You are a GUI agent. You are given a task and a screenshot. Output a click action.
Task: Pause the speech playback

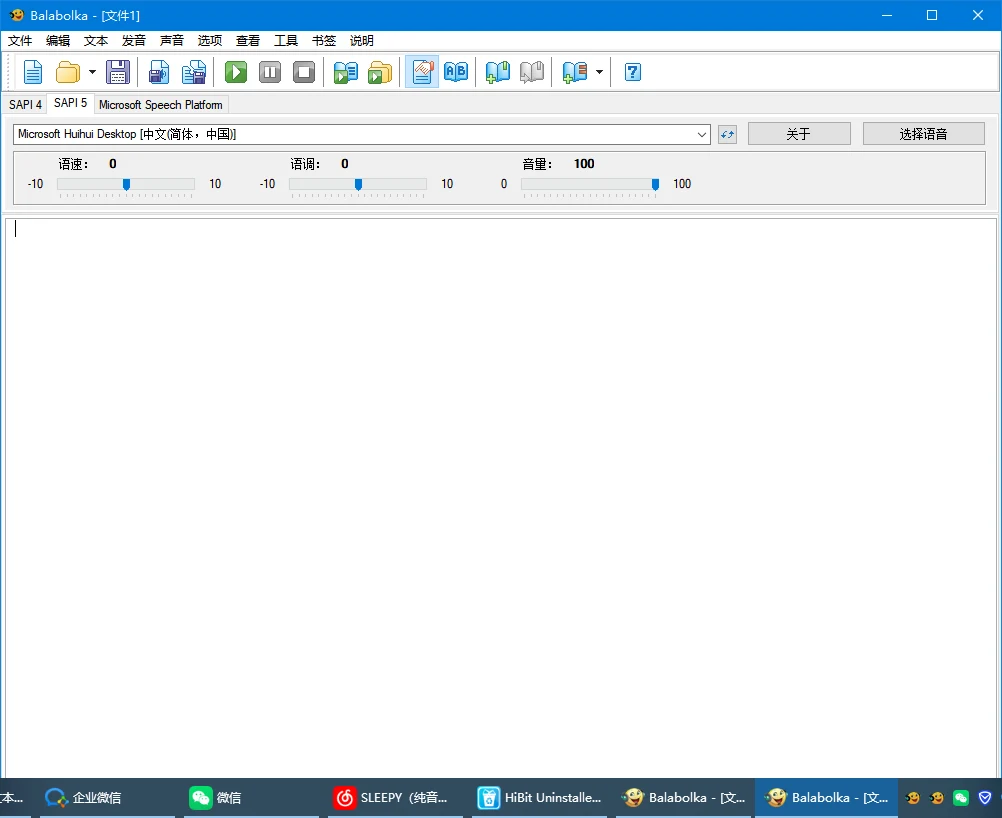270,72
